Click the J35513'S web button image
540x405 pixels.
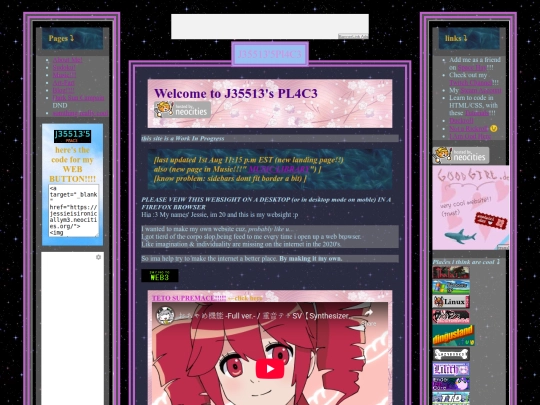pos(72,136)
